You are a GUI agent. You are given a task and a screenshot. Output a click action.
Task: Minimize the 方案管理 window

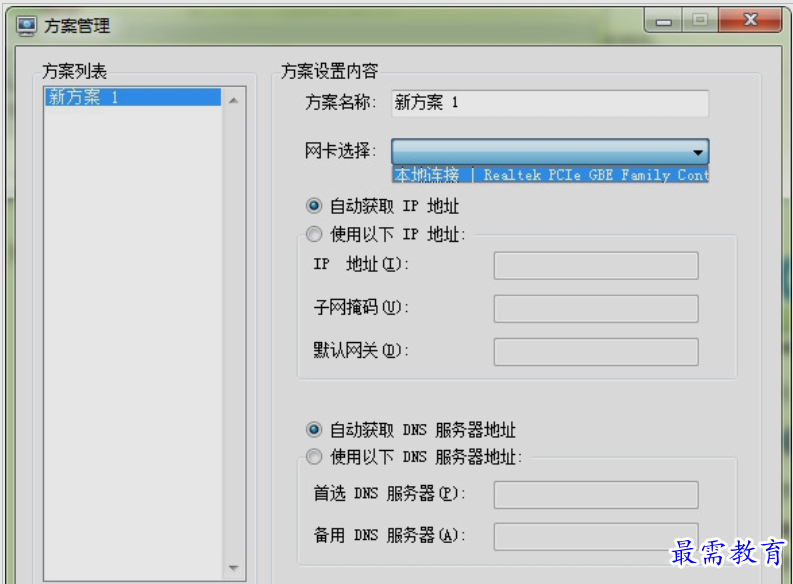point(664,21)
